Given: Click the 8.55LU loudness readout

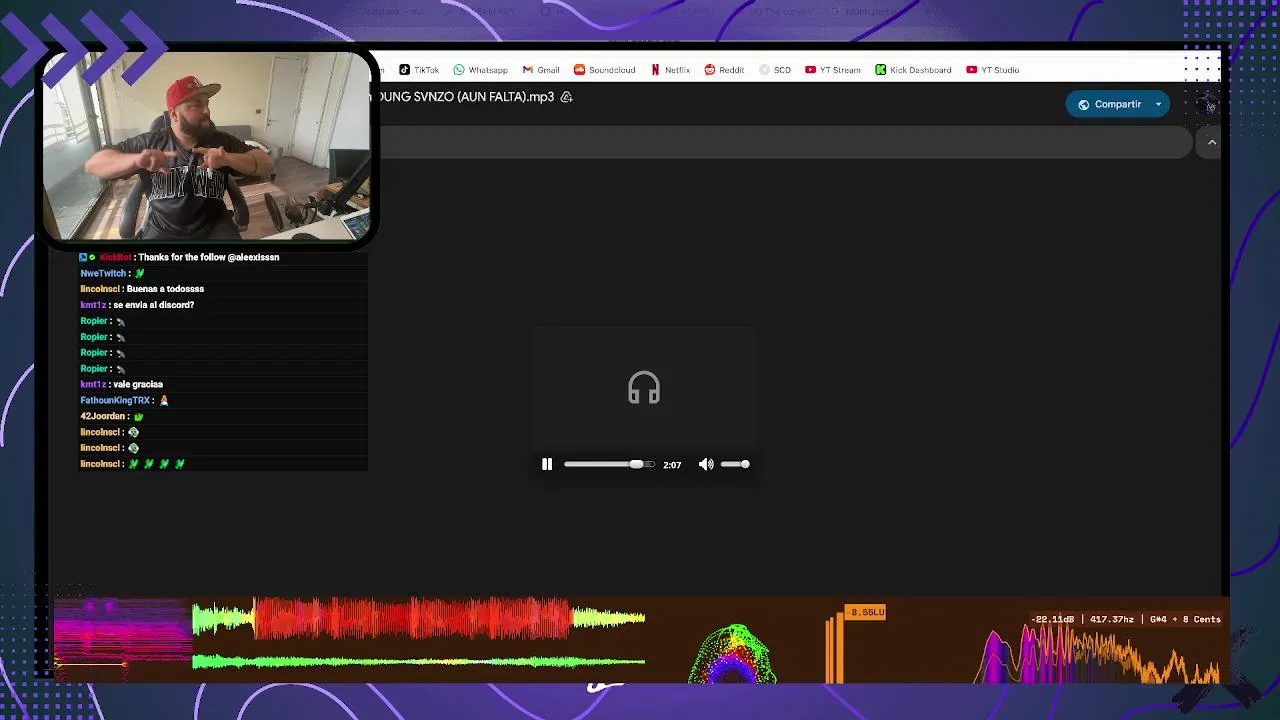Looking at the screenshot, I should pyautogui.click(x=866, y=612).
